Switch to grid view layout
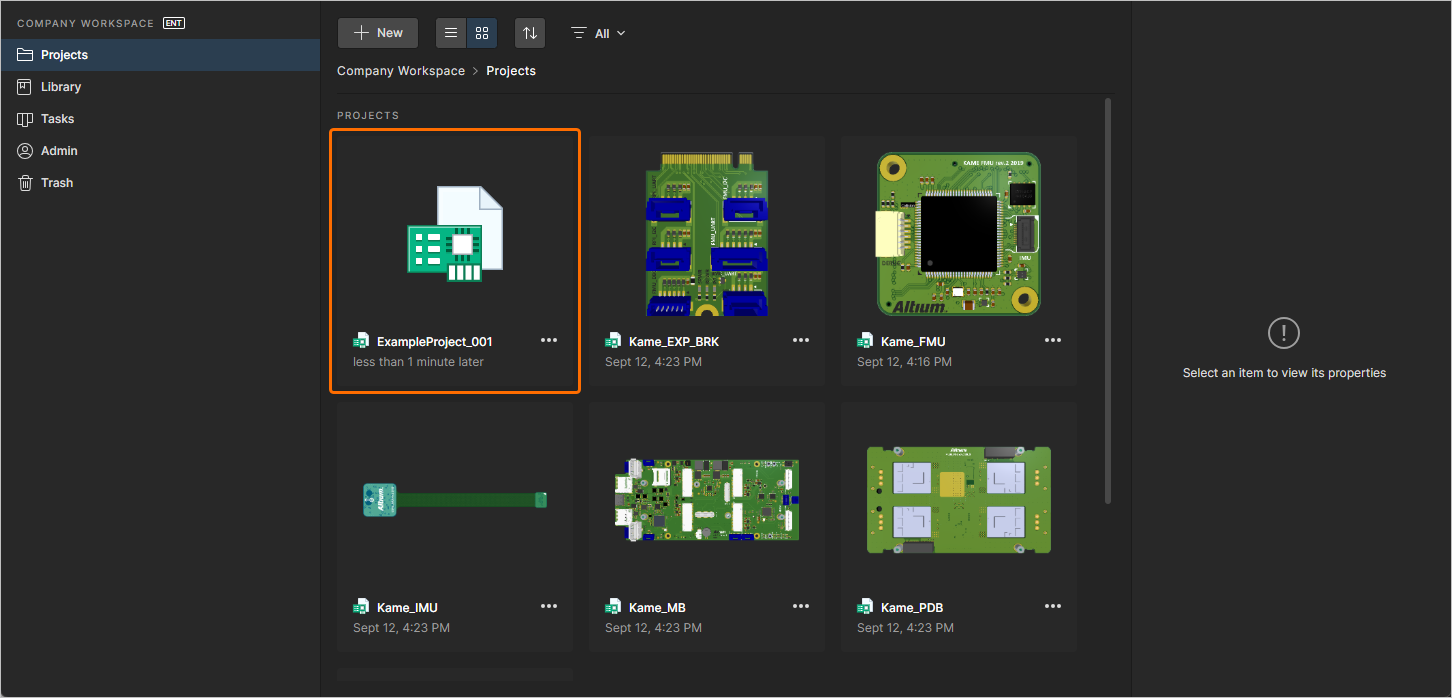Viewport: 1452px width, 698px height. 481,32
